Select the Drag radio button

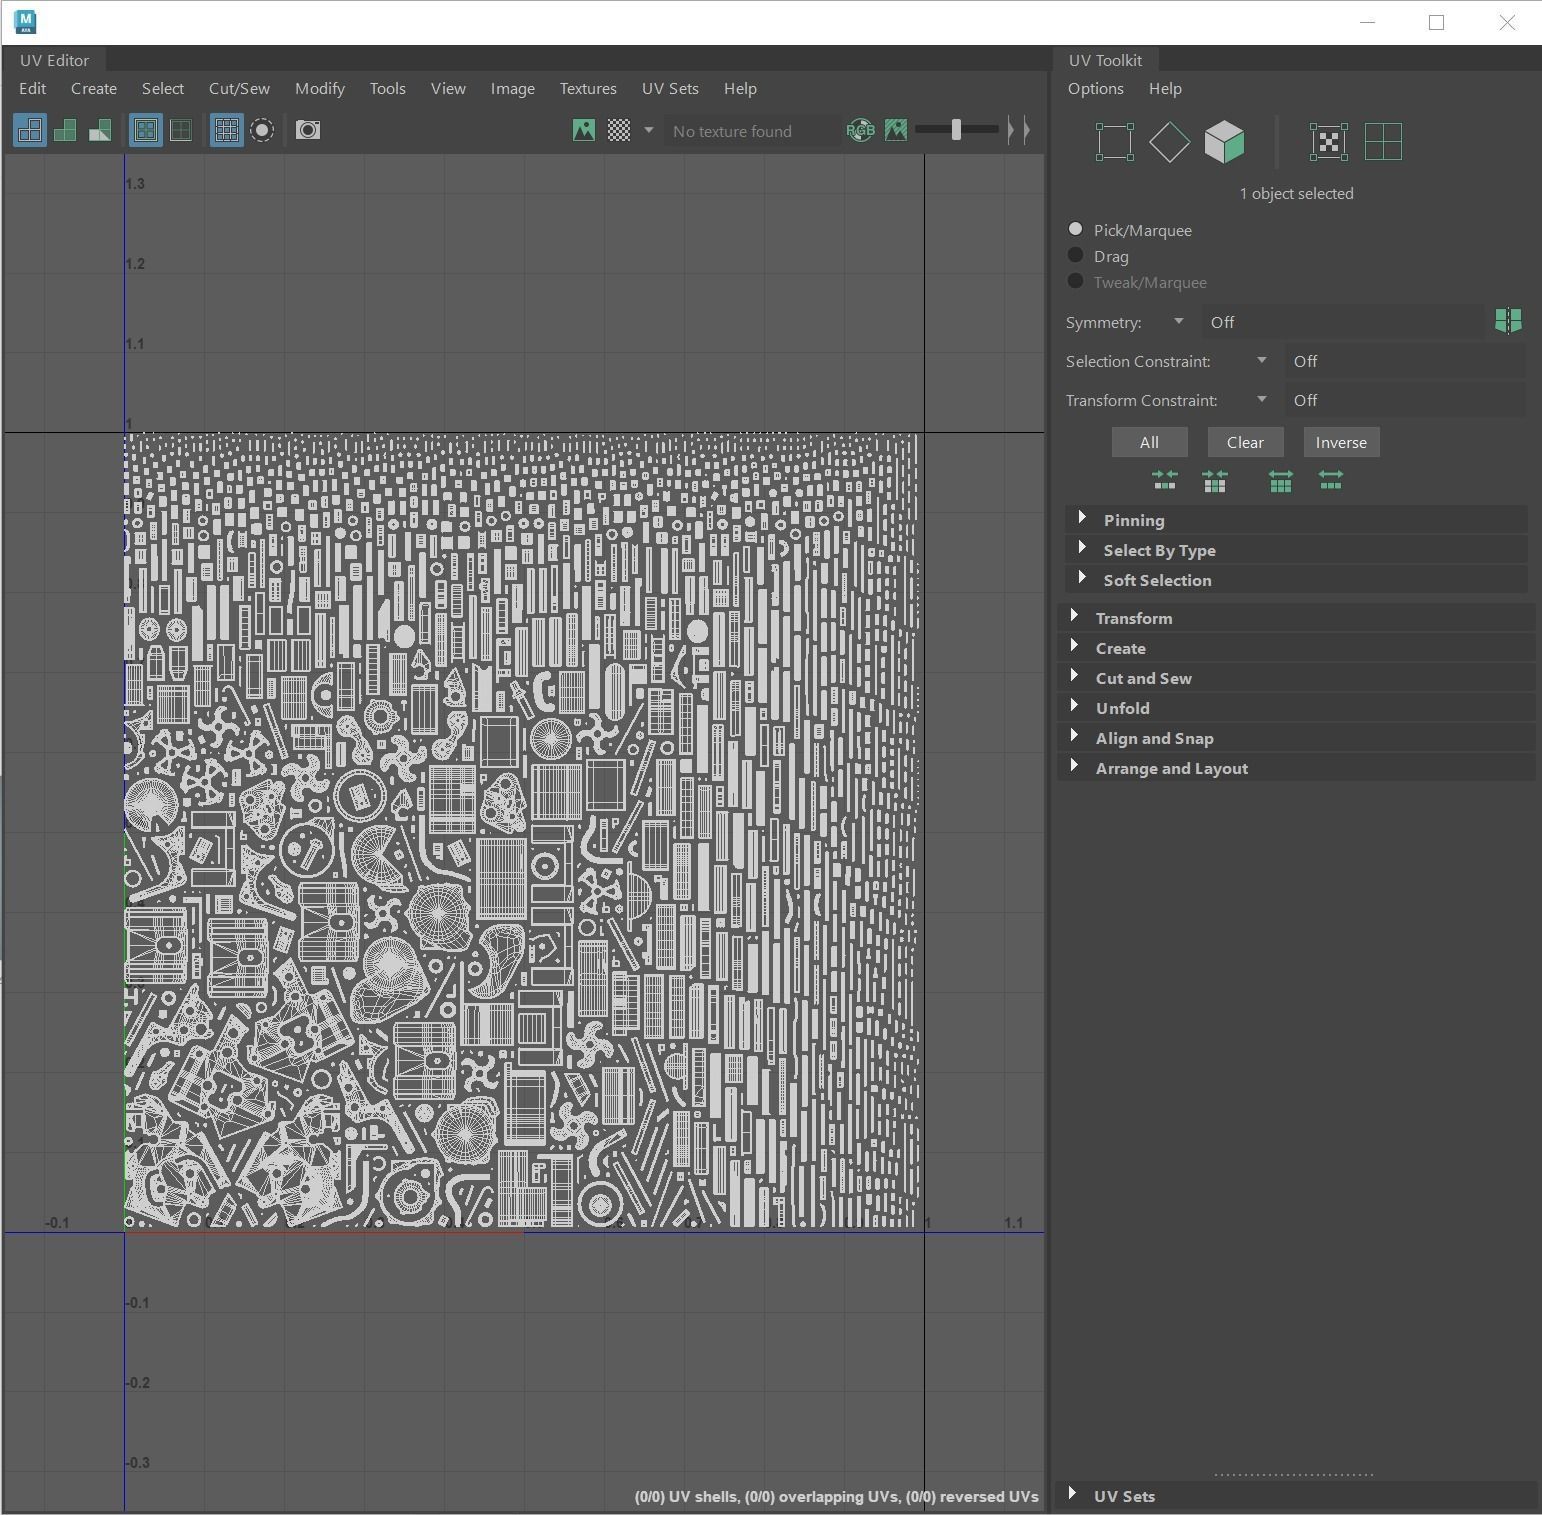point(1076,256)
